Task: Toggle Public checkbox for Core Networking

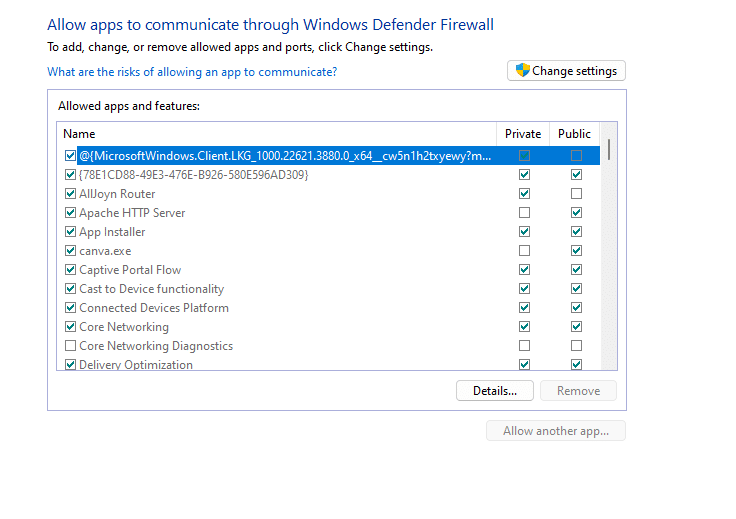Action: (x=576, y=327)
